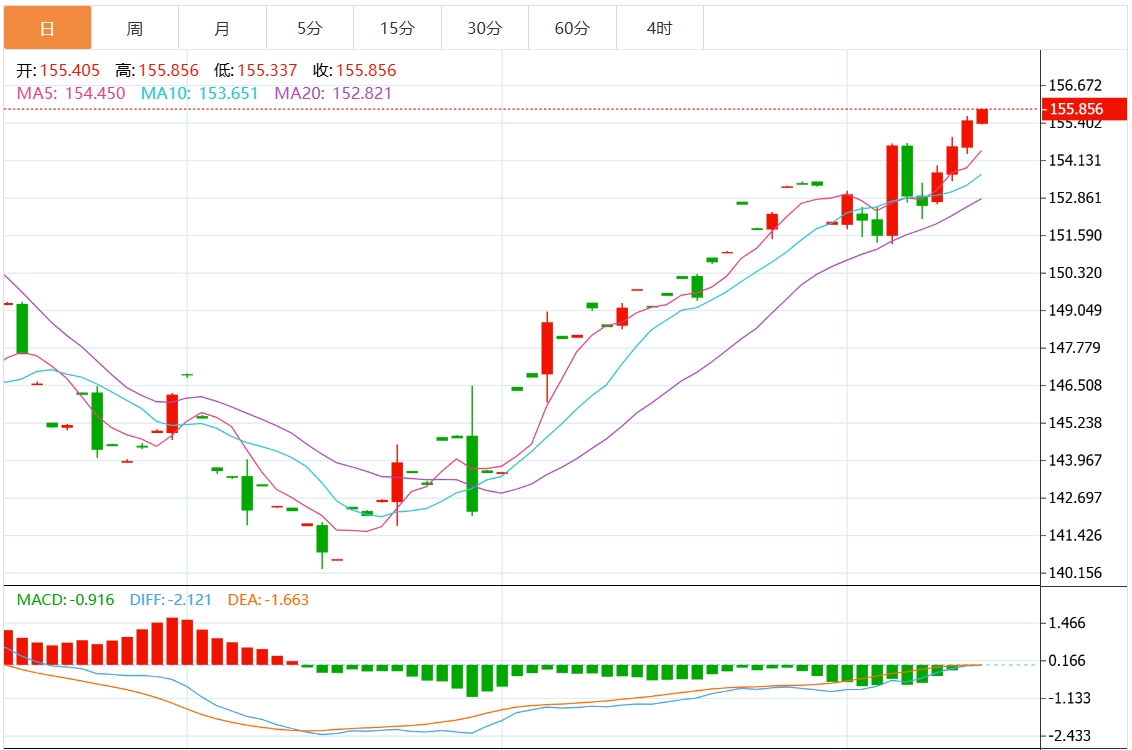This screenshot has height=750, width=1132.
Task: Open the 月 monthly chart tab
Action: tap(222, 28)
